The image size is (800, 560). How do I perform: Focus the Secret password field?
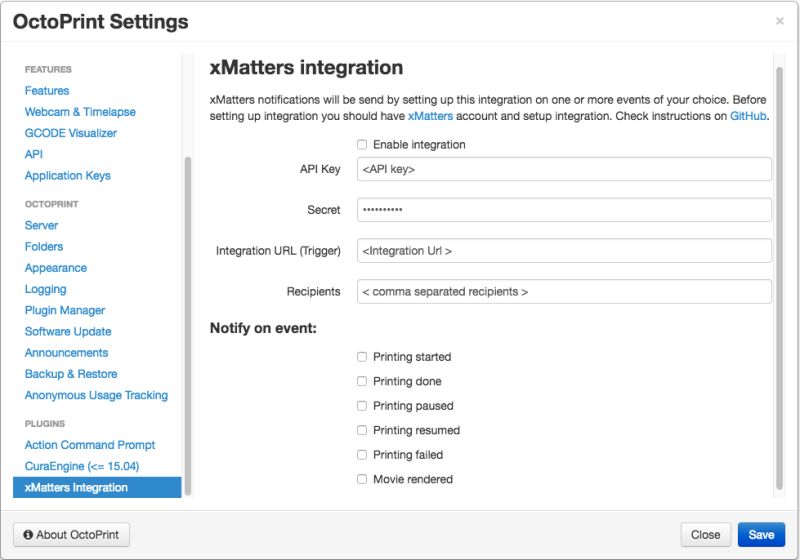564,210
